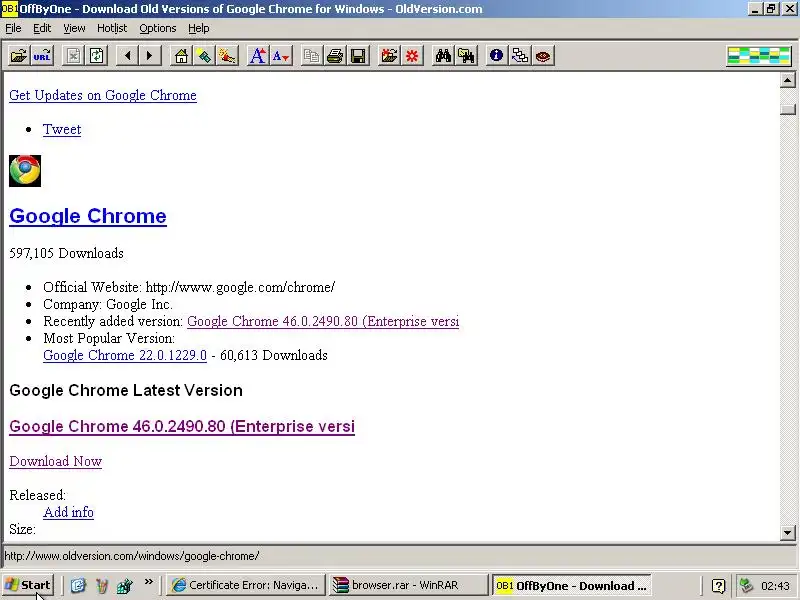Viewport: 800px width, 600px height.
Task: Click the system tray network icon
Action: coord(746,585)
